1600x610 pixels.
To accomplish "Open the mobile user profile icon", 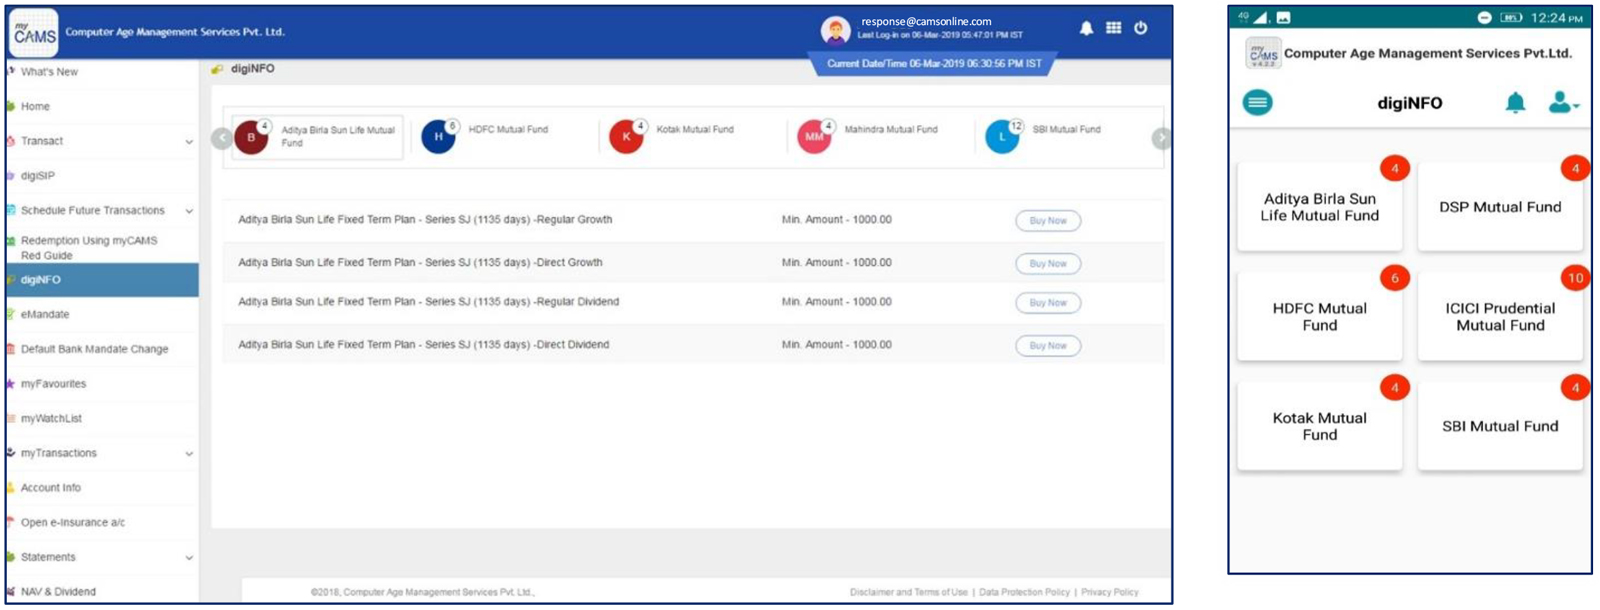I will [x=1561, y=102].
